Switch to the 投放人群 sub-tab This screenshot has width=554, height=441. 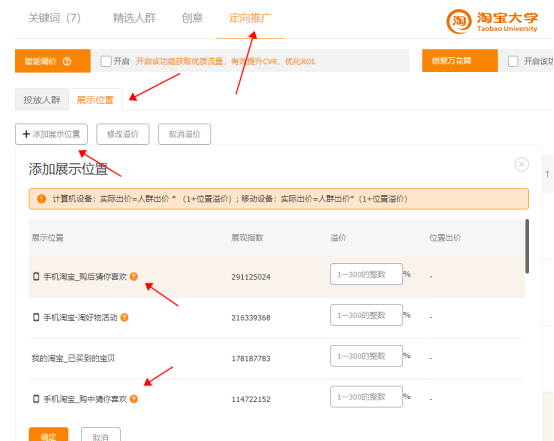pyautogui.click(x=42, y=100)
